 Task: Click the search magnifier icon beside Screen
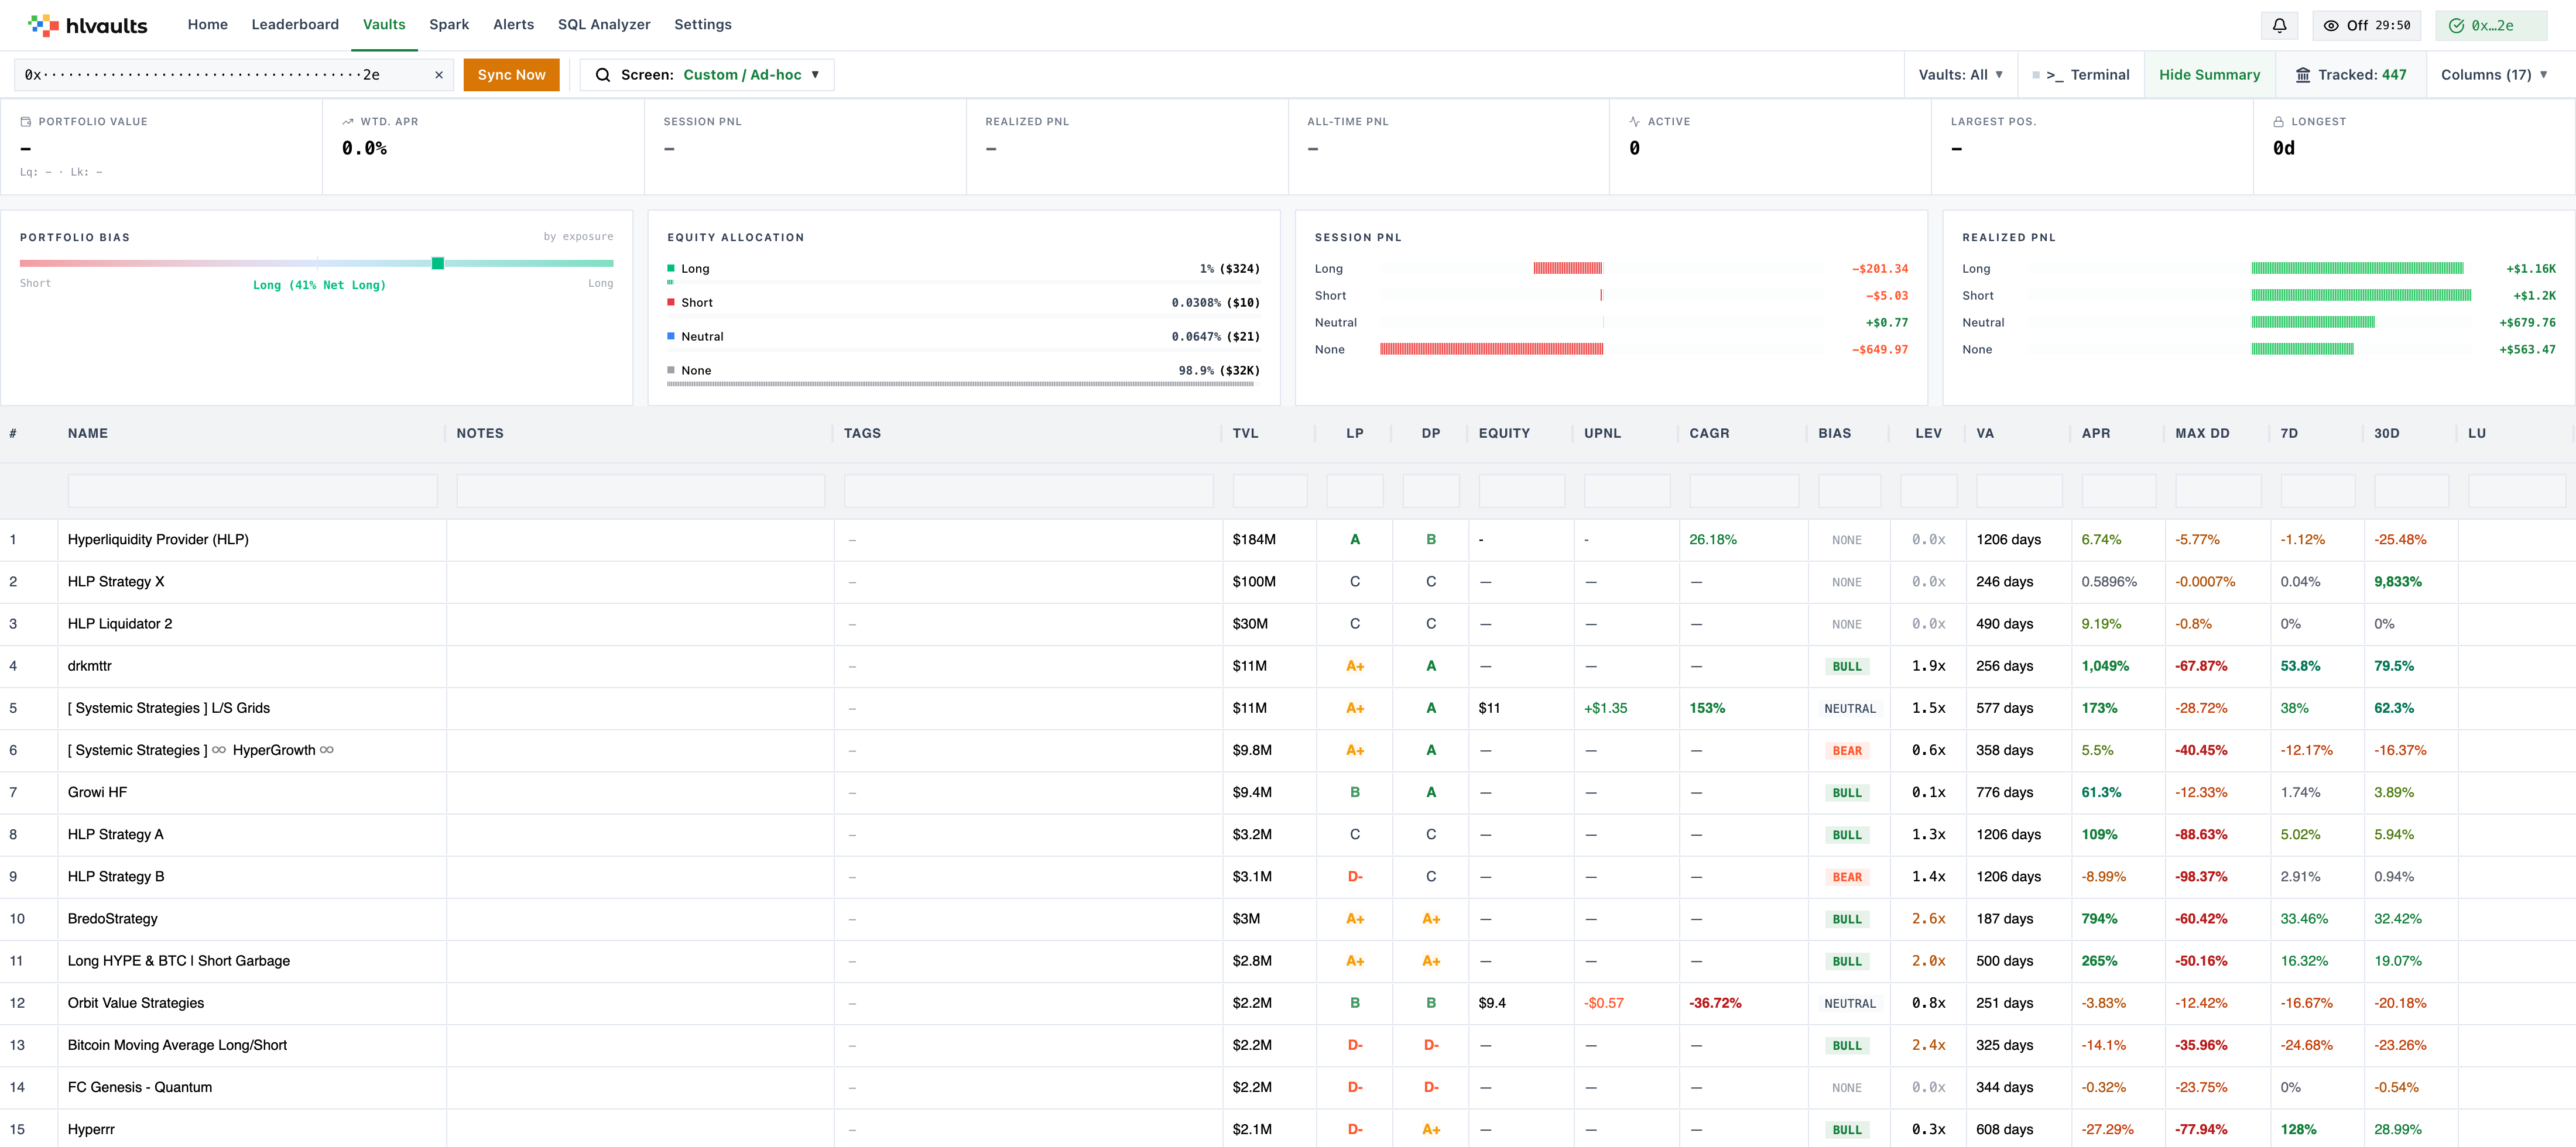[602, 75]
